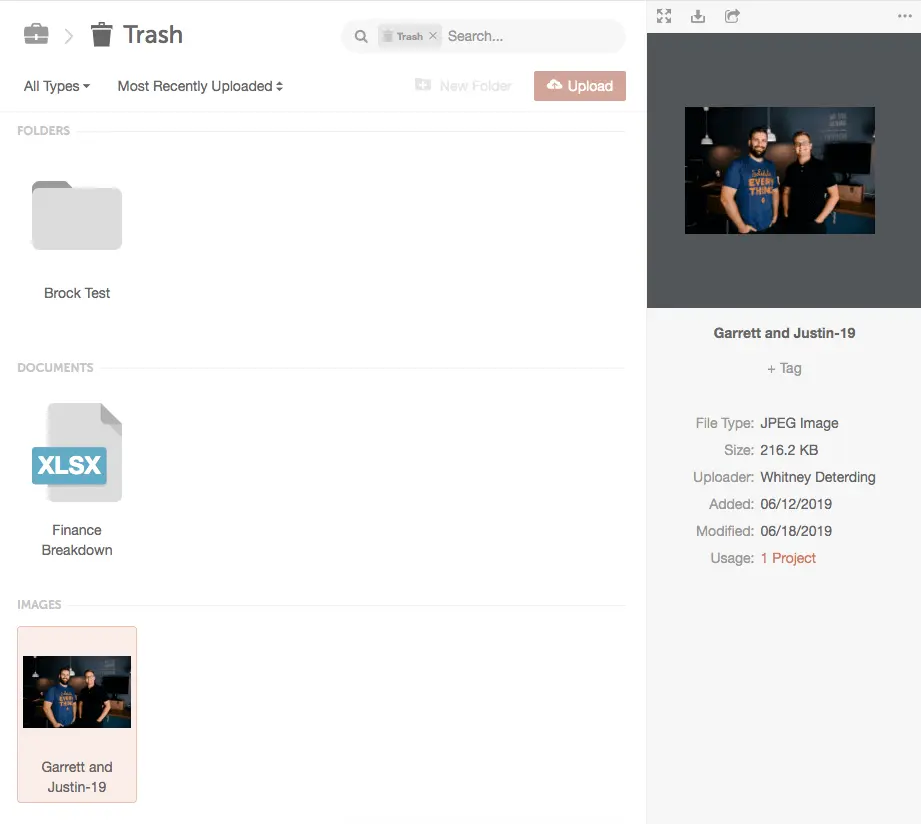Click the breadcrumb chevron separator arrow
Viewport: 921px width, 824px height.
point(69,36)
